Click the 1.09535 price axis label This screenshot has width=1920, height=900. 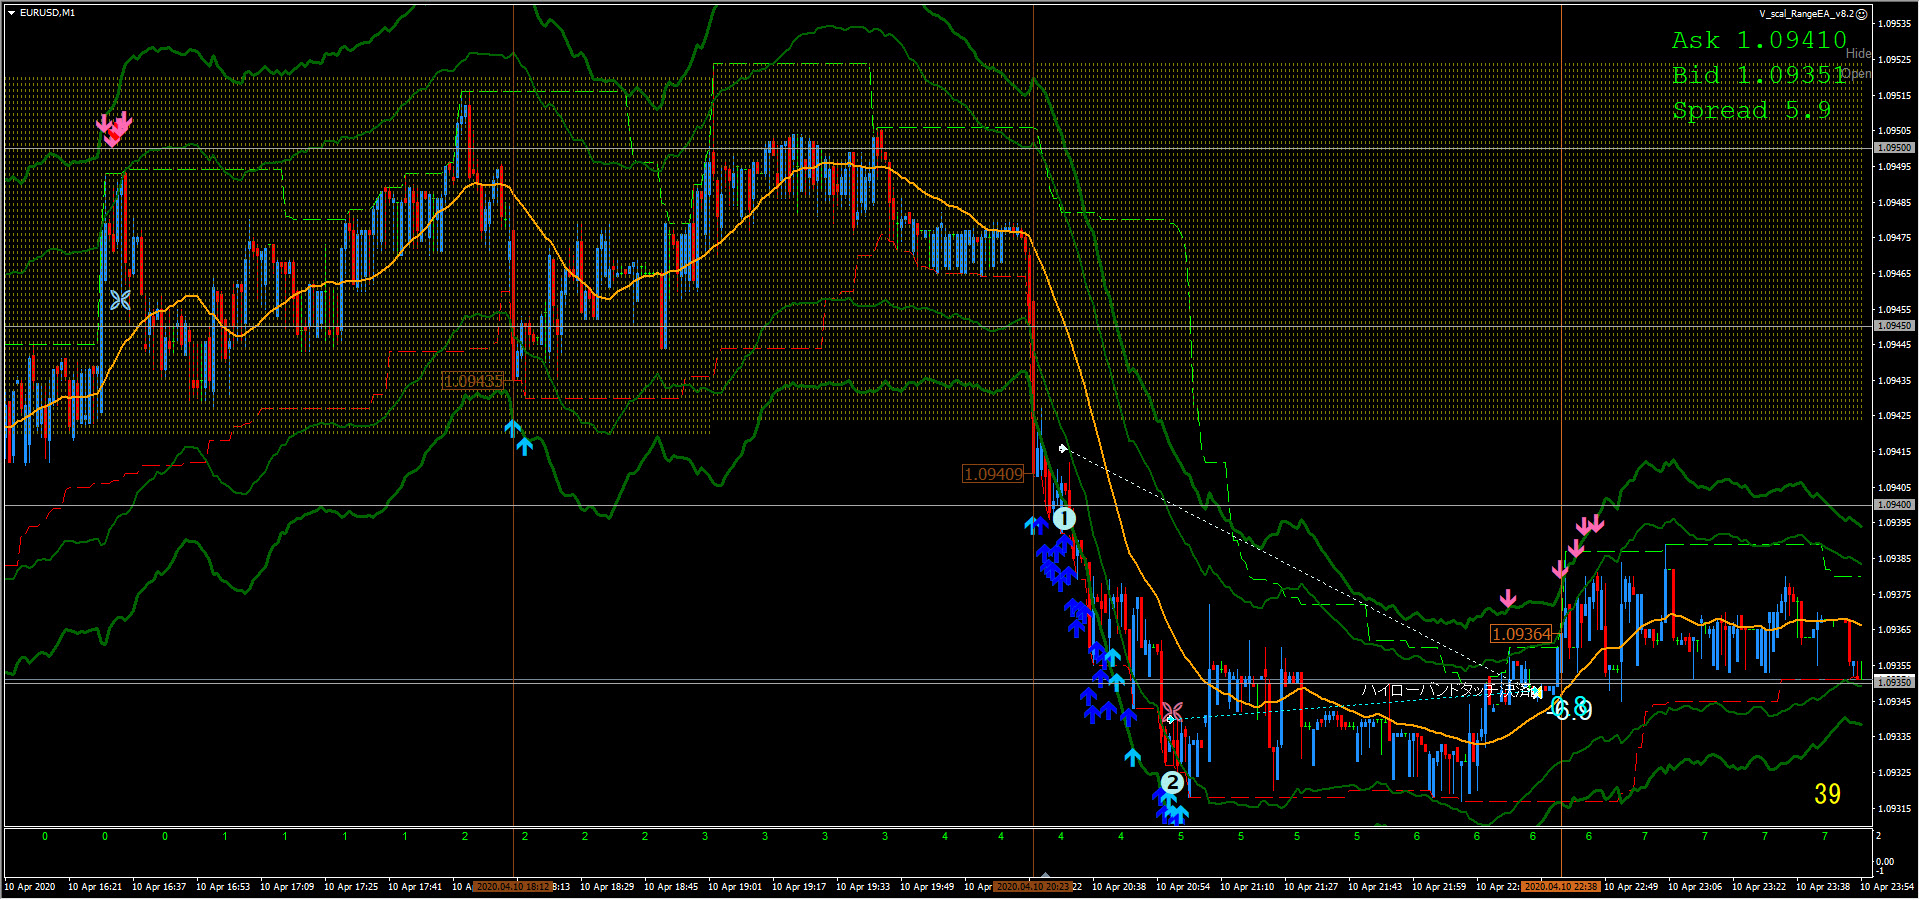[1895, 24]
